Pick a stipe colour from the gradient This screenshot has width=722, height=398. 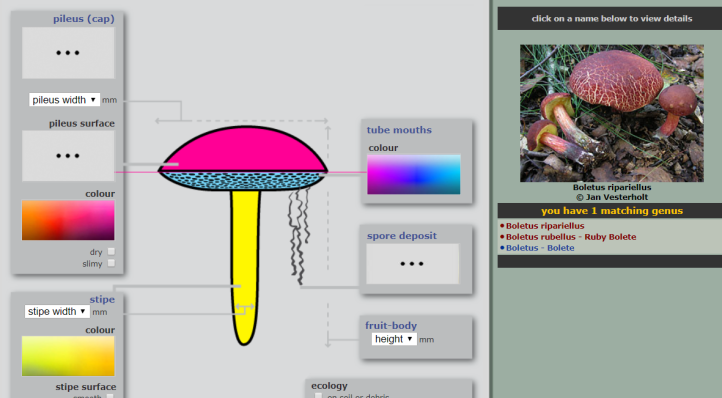coord(68,356)
